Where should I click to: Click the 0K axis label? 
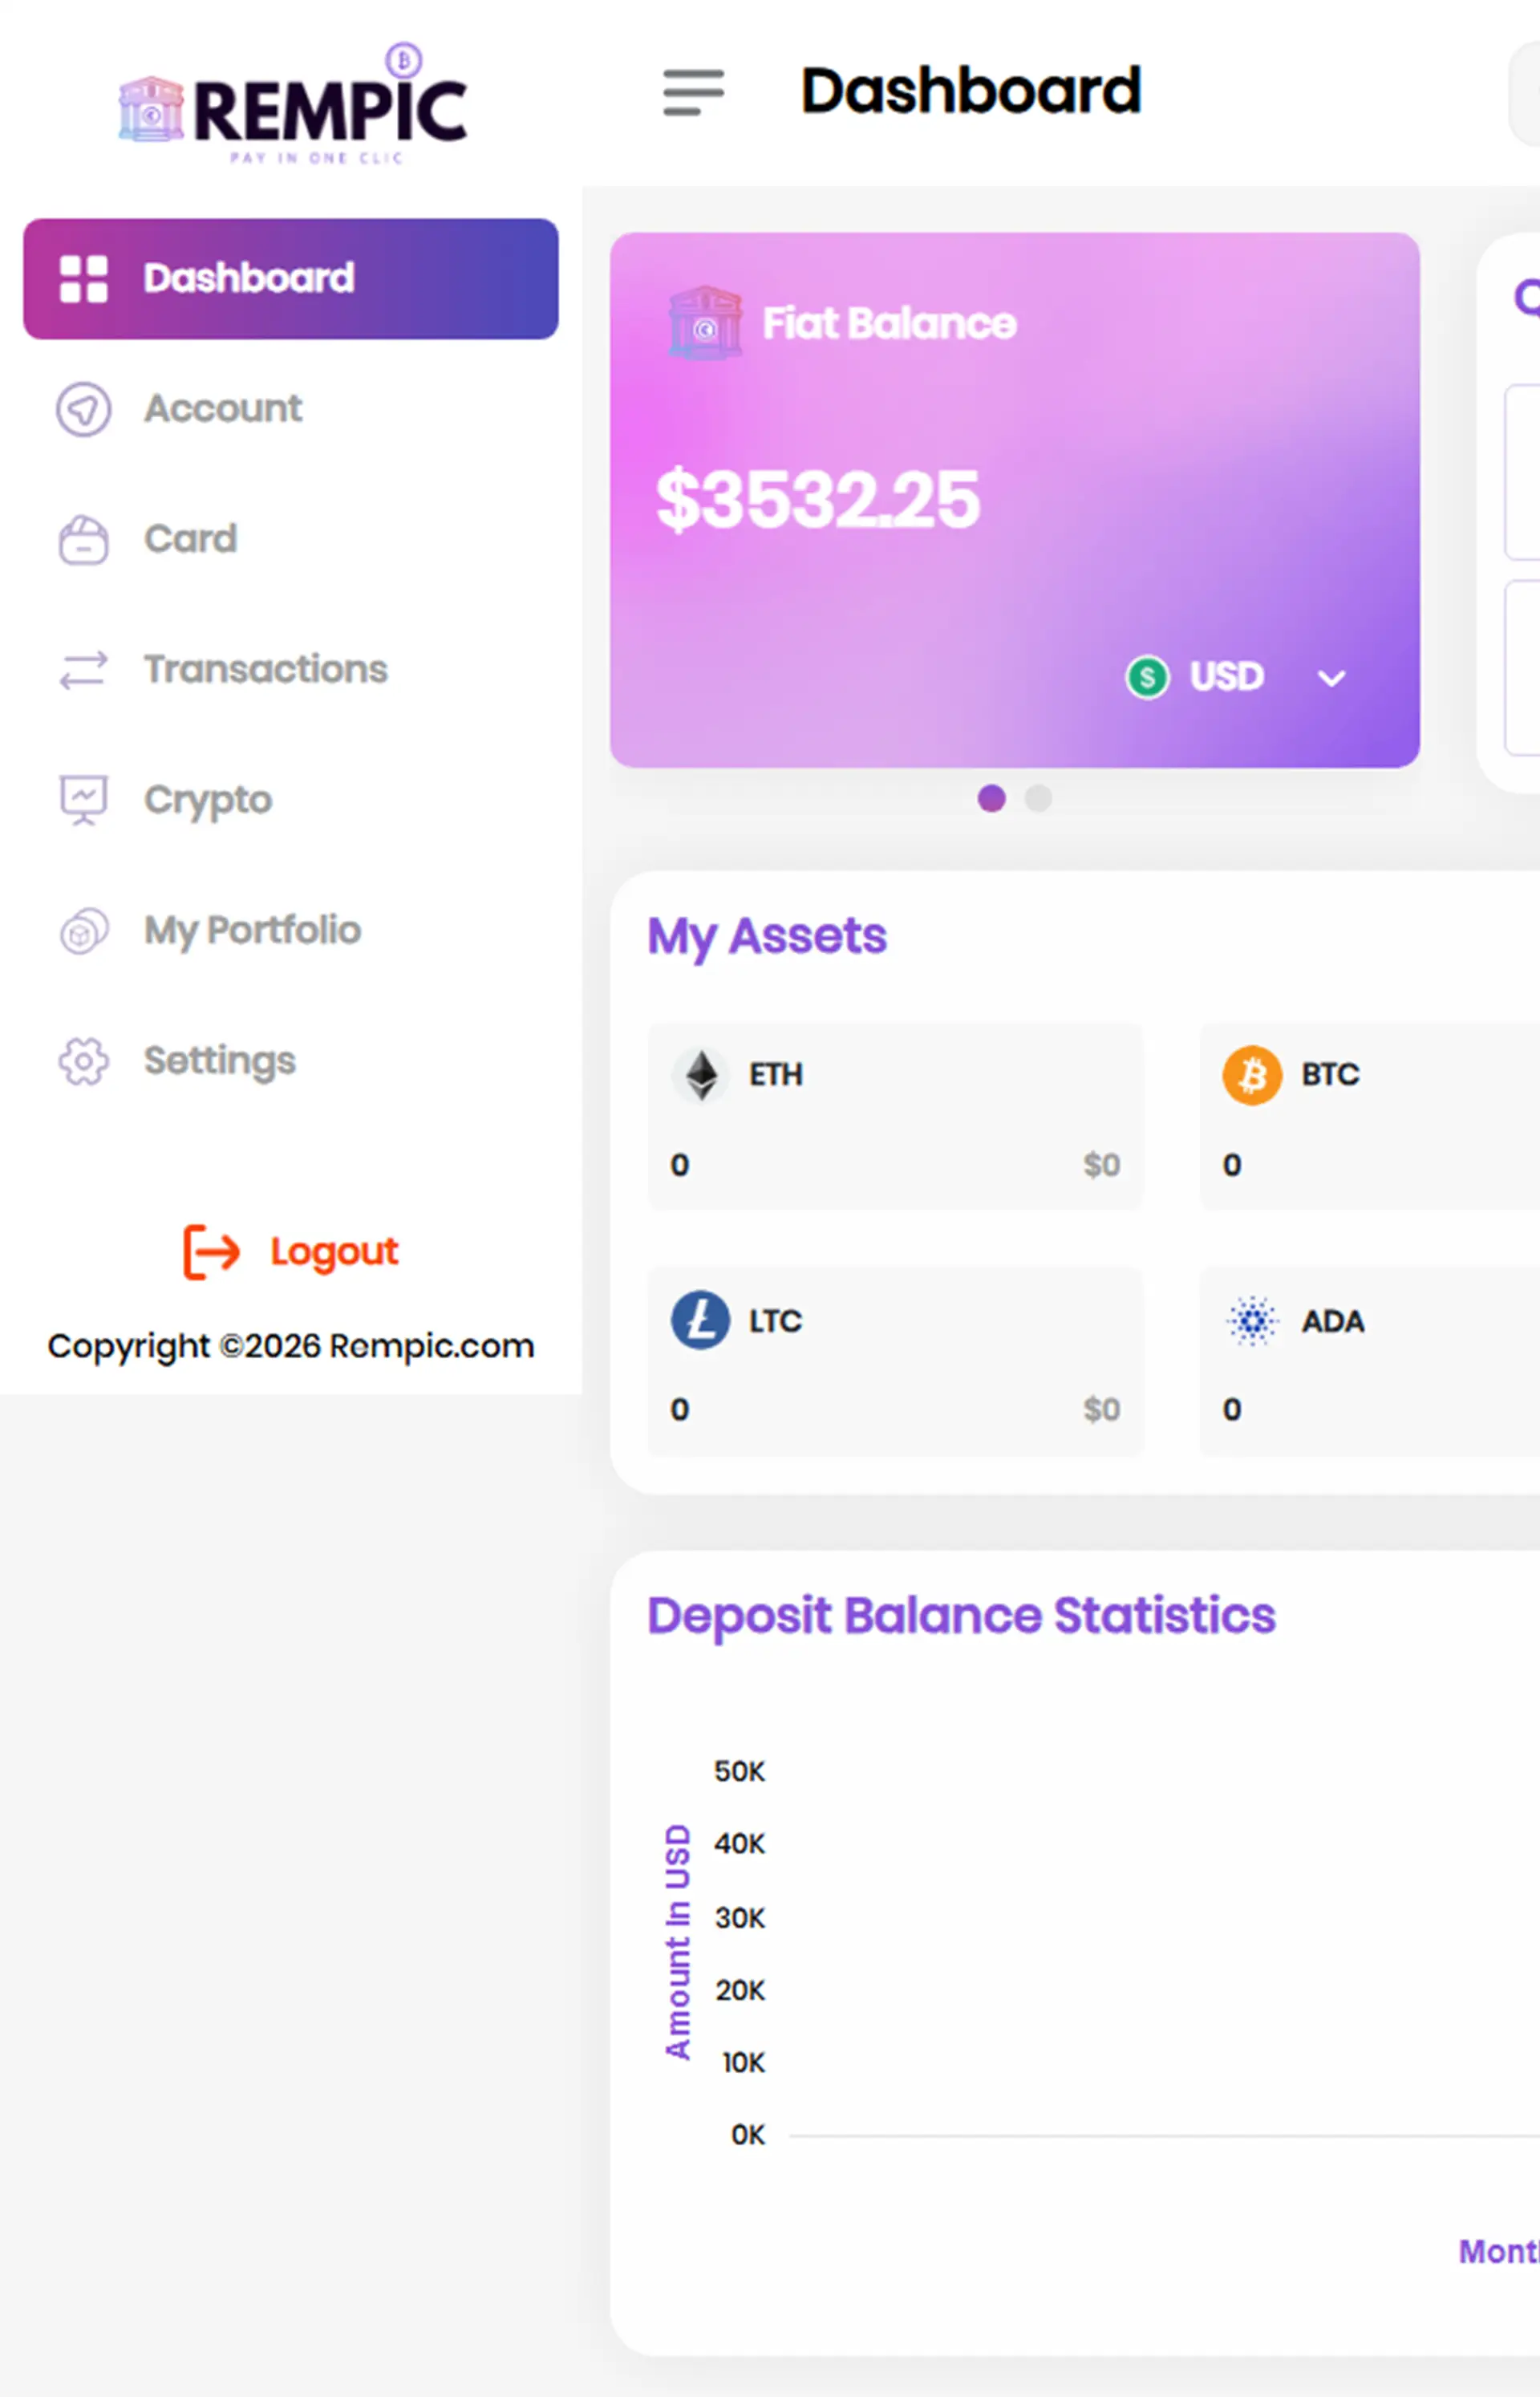click(x=747, y=2136)
